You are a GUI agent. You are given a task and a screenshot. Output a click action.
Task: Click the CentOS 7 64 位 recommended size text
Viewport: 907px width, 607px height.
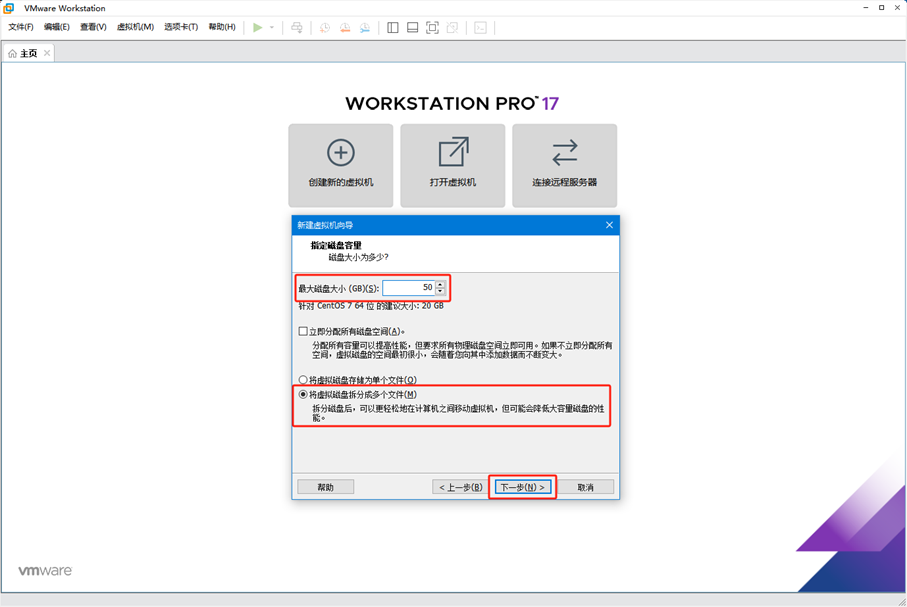(x=371, y=306)
